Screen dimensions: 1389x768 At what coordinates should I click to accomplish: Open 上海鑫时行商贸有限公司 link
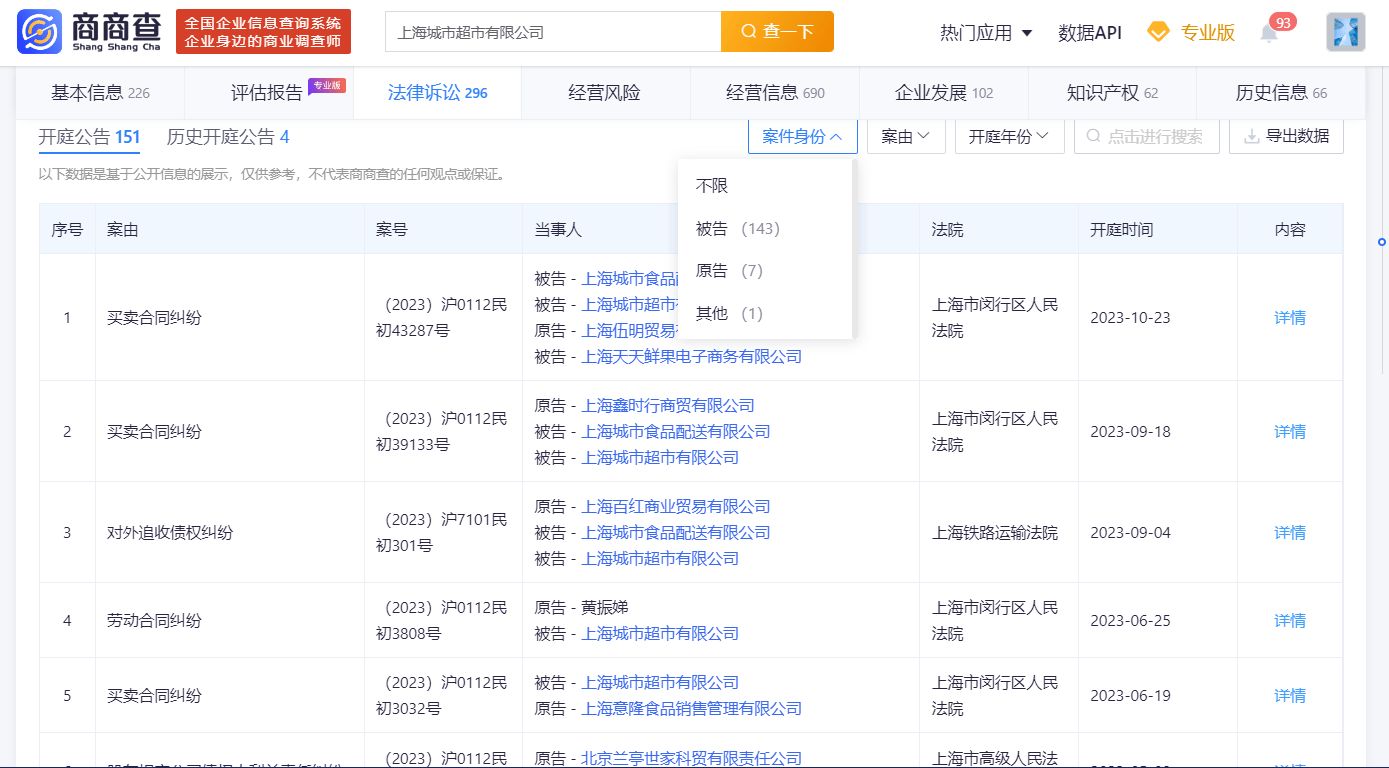coord(668,406)
